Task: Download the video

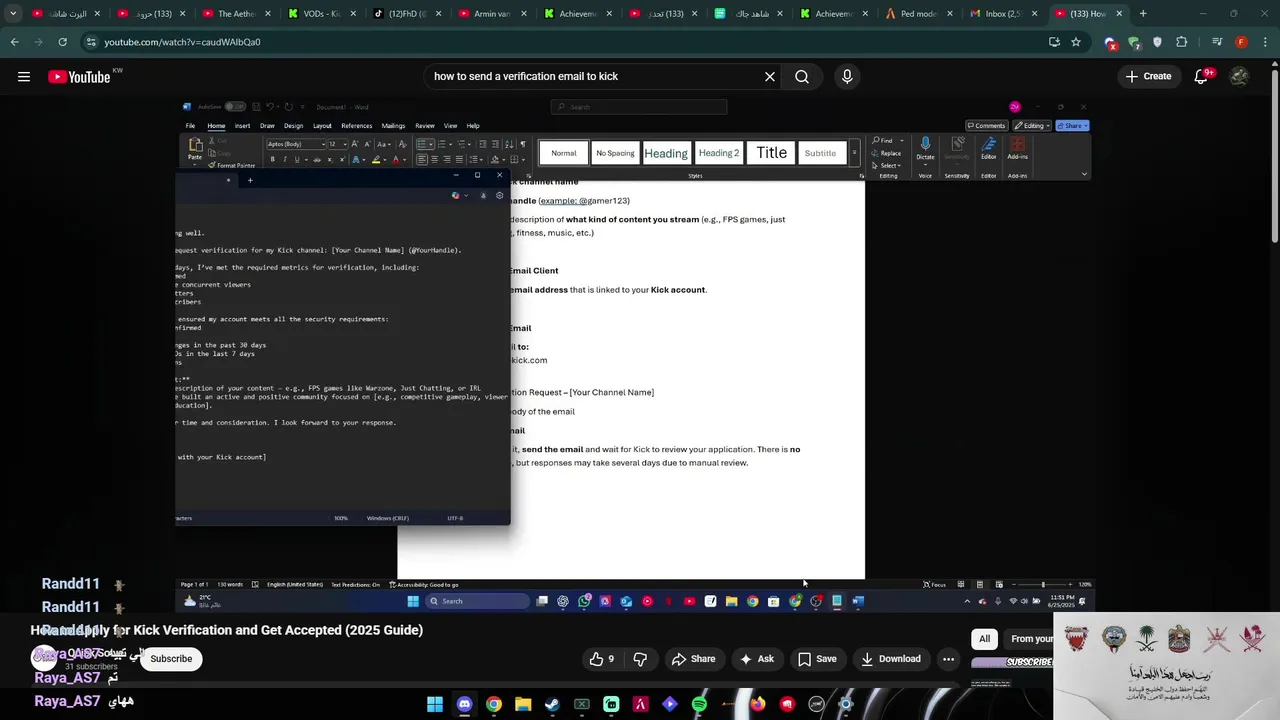Action: (x=890, y=659)
